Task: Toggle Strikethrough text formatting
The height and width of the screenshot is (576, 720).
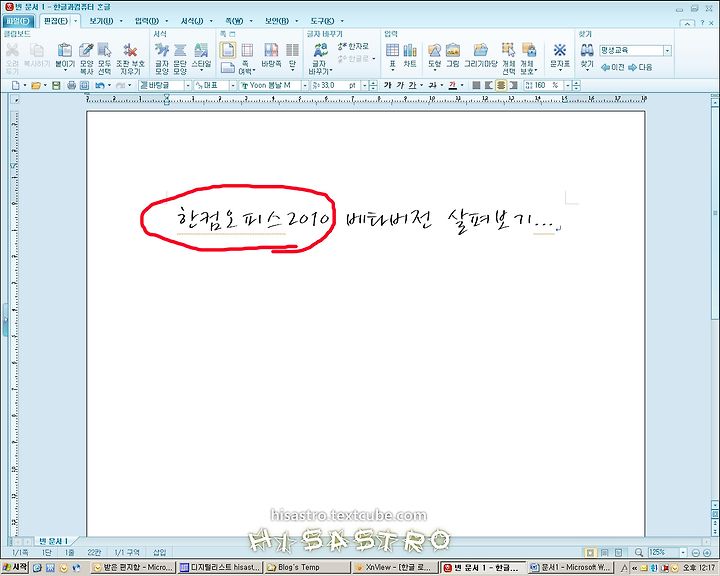Action: pos(433,85)
